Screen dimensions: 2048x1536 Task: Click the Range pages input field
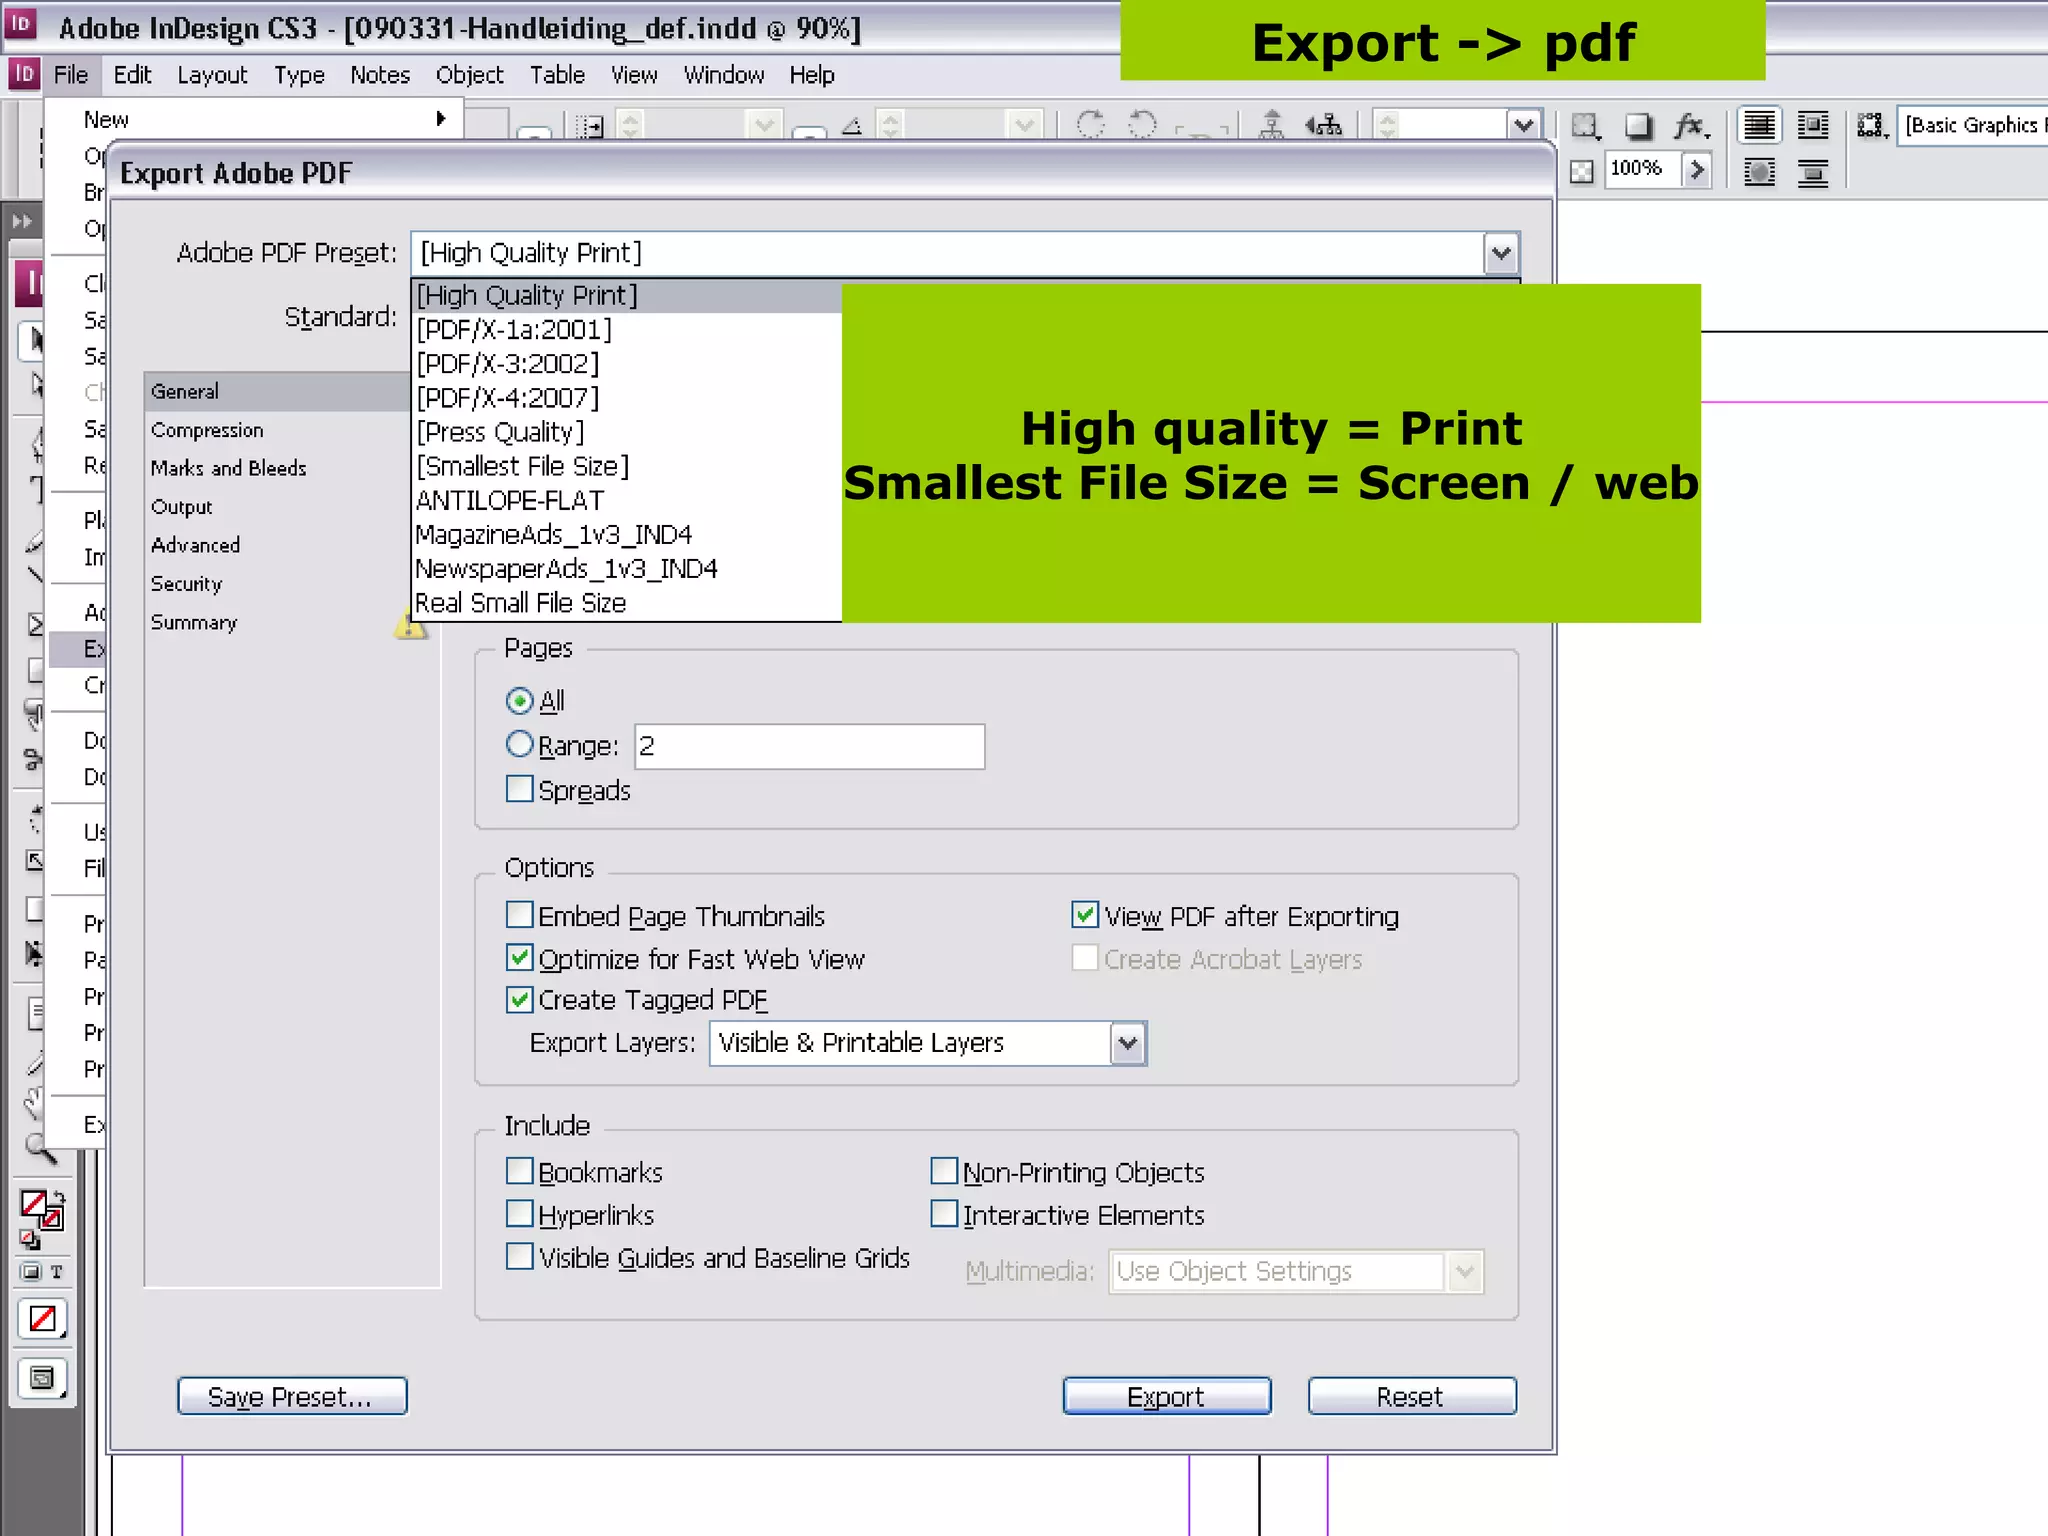tap(809, 746)
